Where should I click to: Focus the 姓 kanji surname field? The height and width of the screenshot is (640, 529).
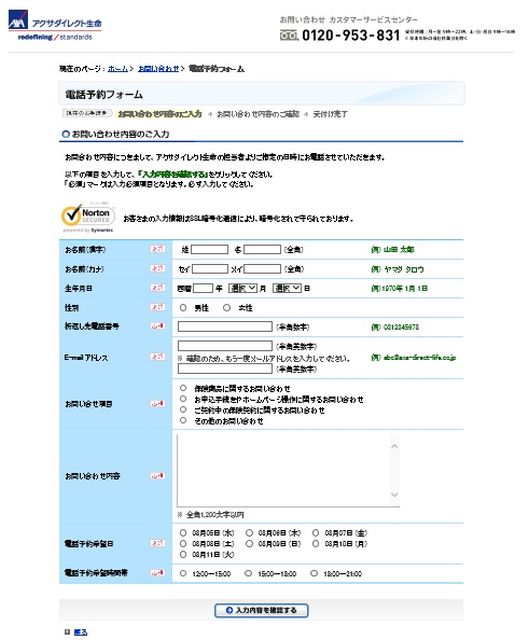click(209, 249)
